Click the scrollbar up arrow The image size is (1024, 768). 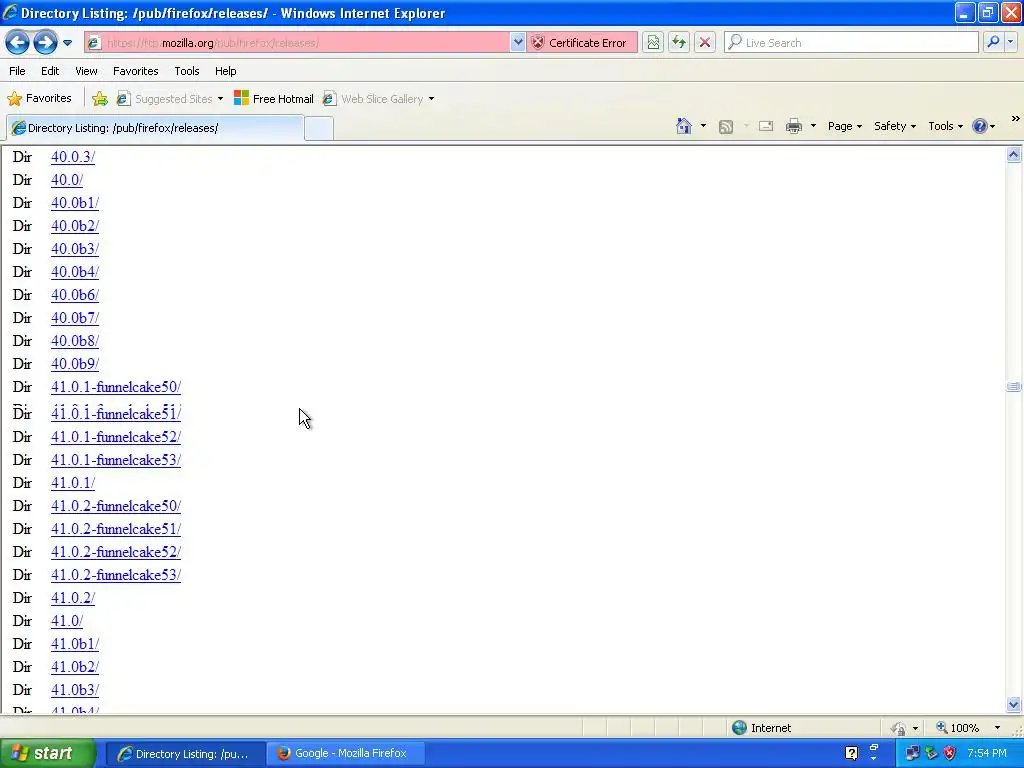point(1014,155)
